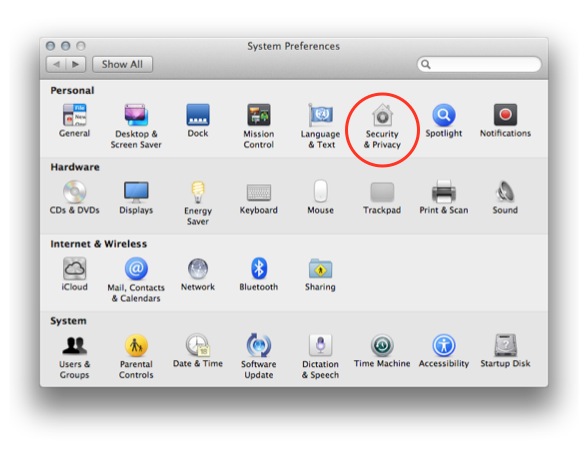The image size is (588, 458).
Task: Click the System Preferences search field
Action: [479, 65]
